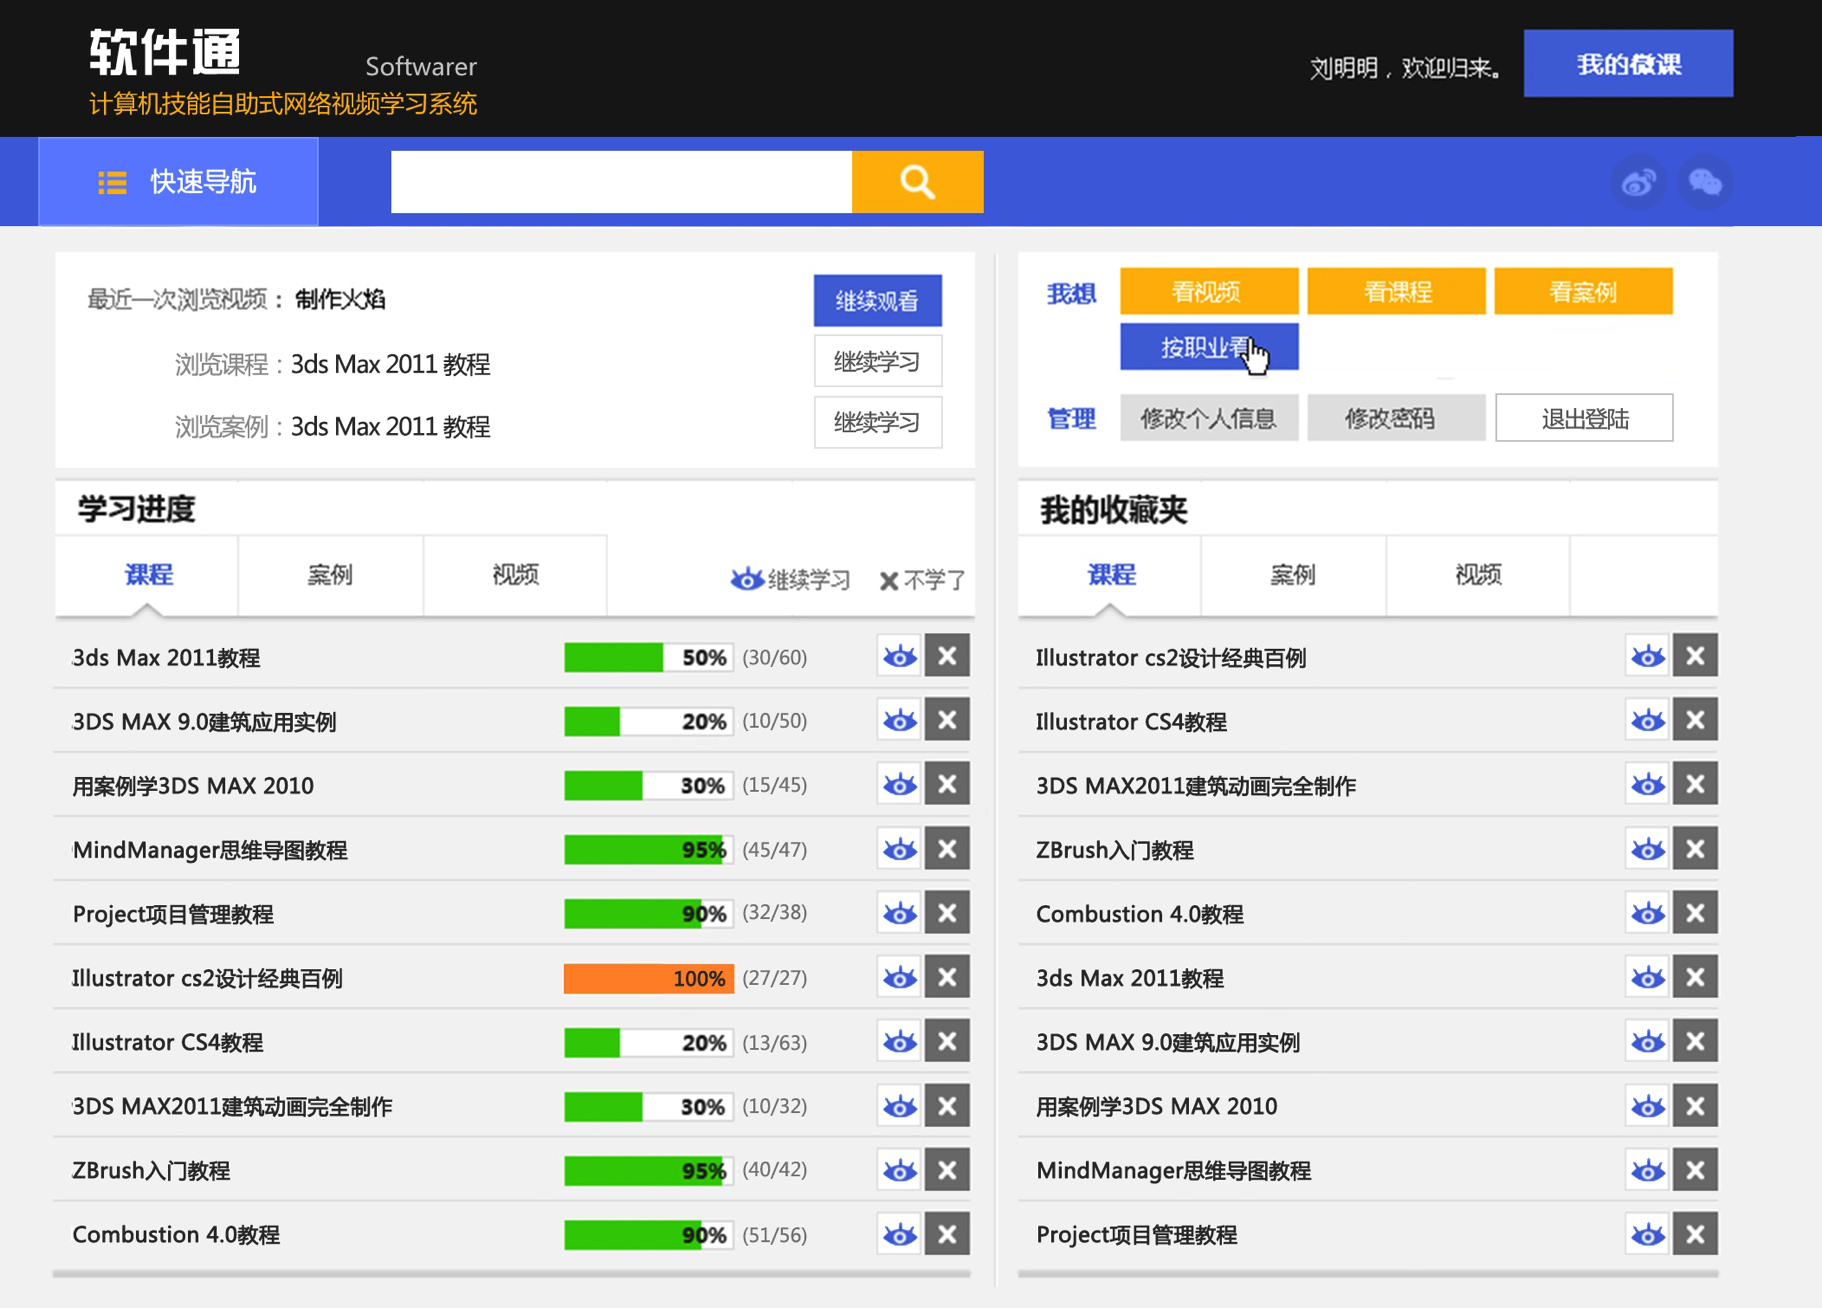Switch to 视频 tab under 学习进度
This screenshot has width=1822, height=1308.
[515, 575]
